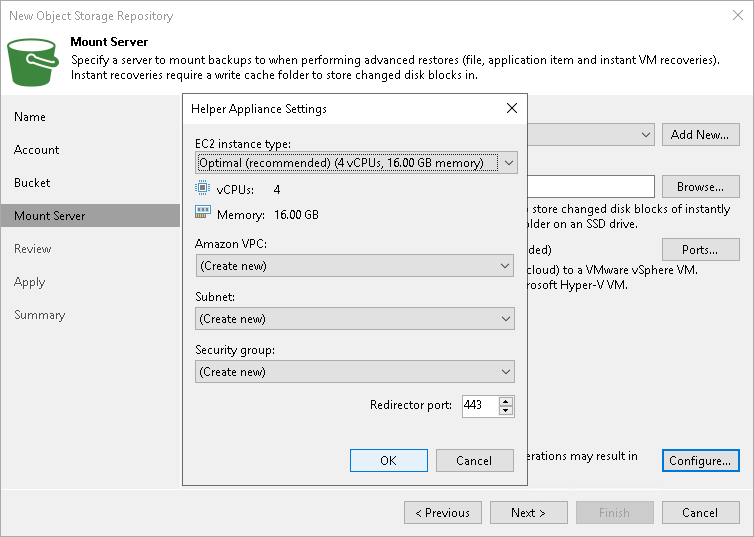754x537 pixels.
Task: Proceed with the Next button
Action: pos(528,512)
